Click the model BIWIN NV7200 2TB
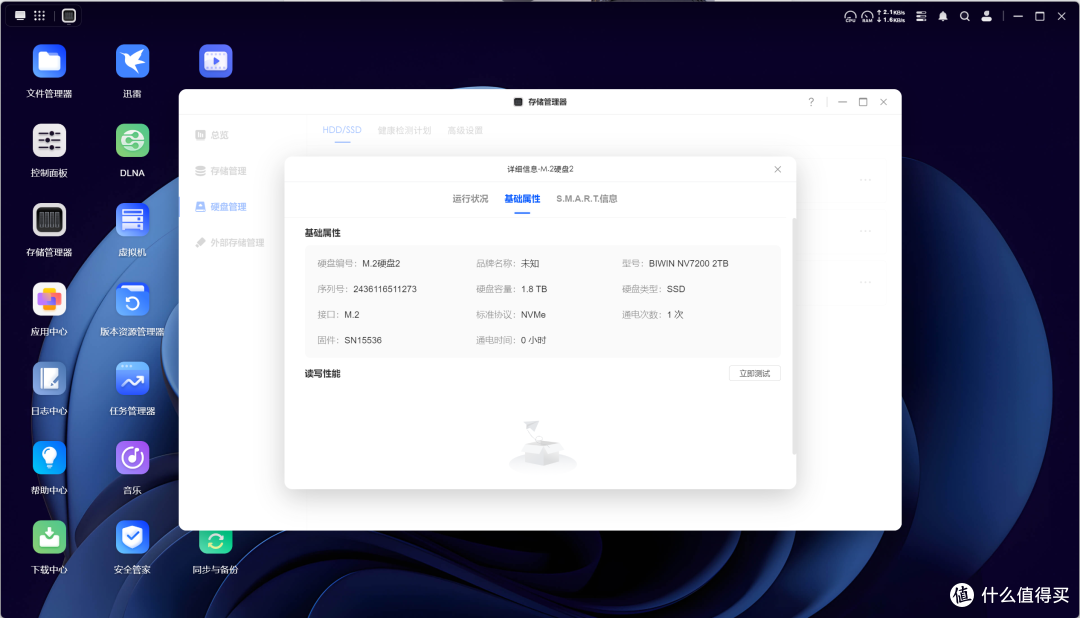 pyautogui.click(x=689, y=264)
